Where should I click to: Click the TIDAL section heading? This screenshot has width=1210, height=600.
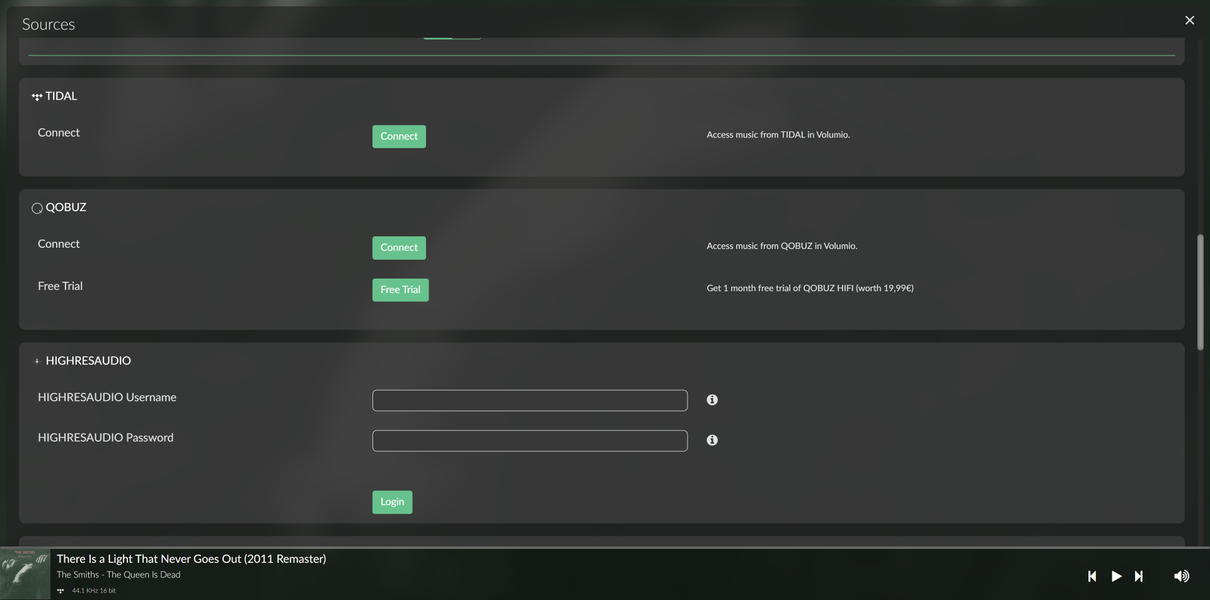(x=61, y=96)
